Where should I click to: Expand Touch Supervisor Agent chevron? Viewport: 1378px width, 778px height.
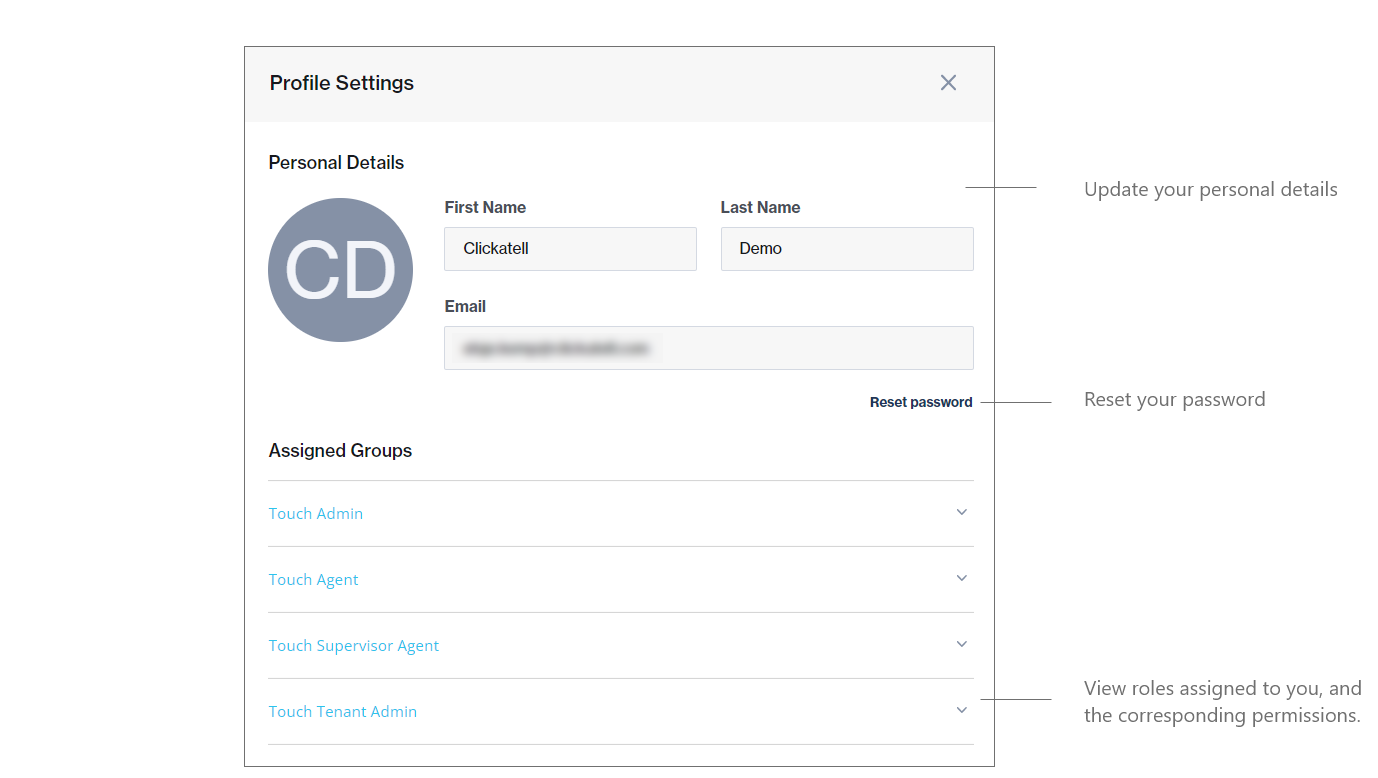pyautogui.click(x=961, y=645)
